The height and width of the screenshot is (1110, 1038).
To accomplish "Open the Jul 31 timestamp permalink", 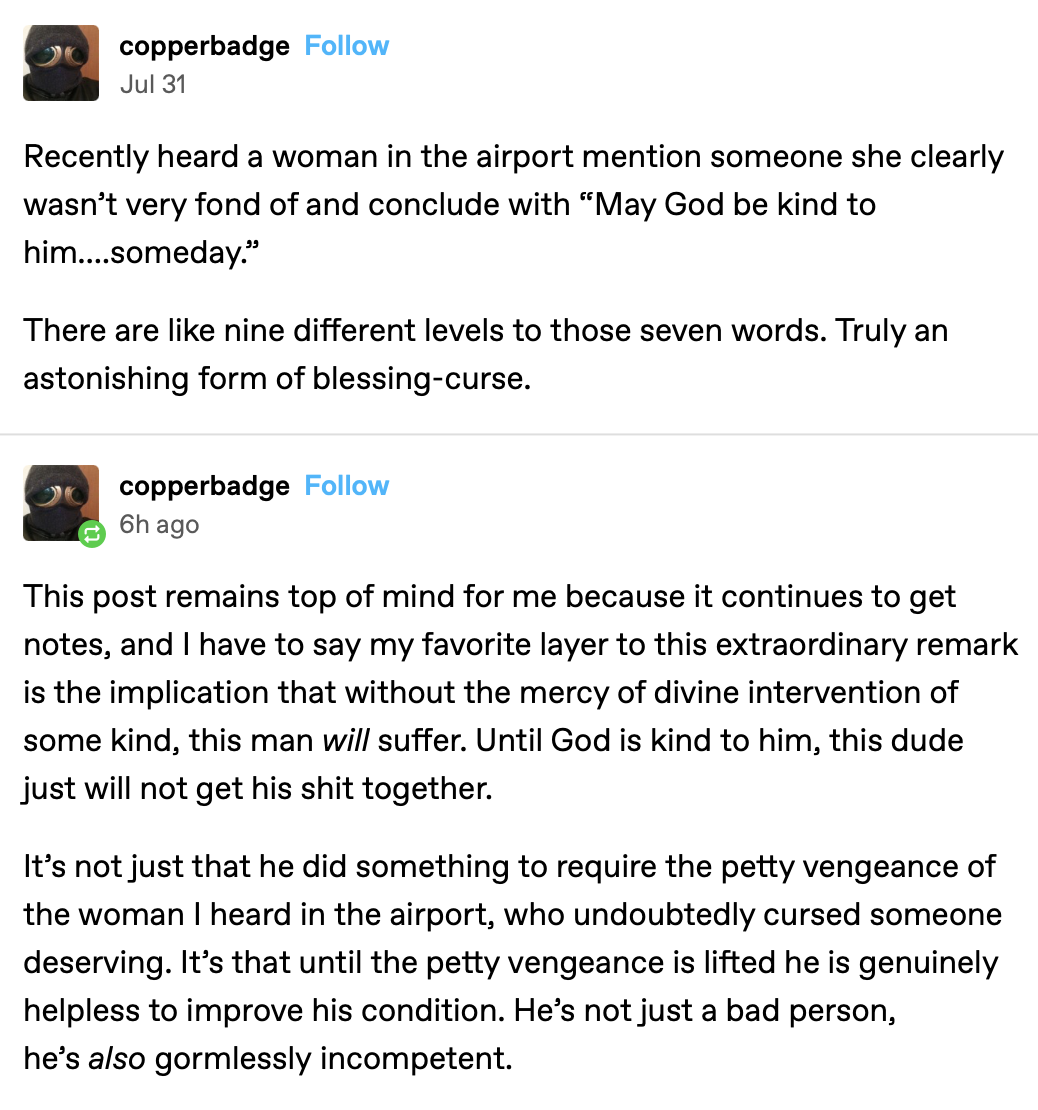I will coord(152,84).
